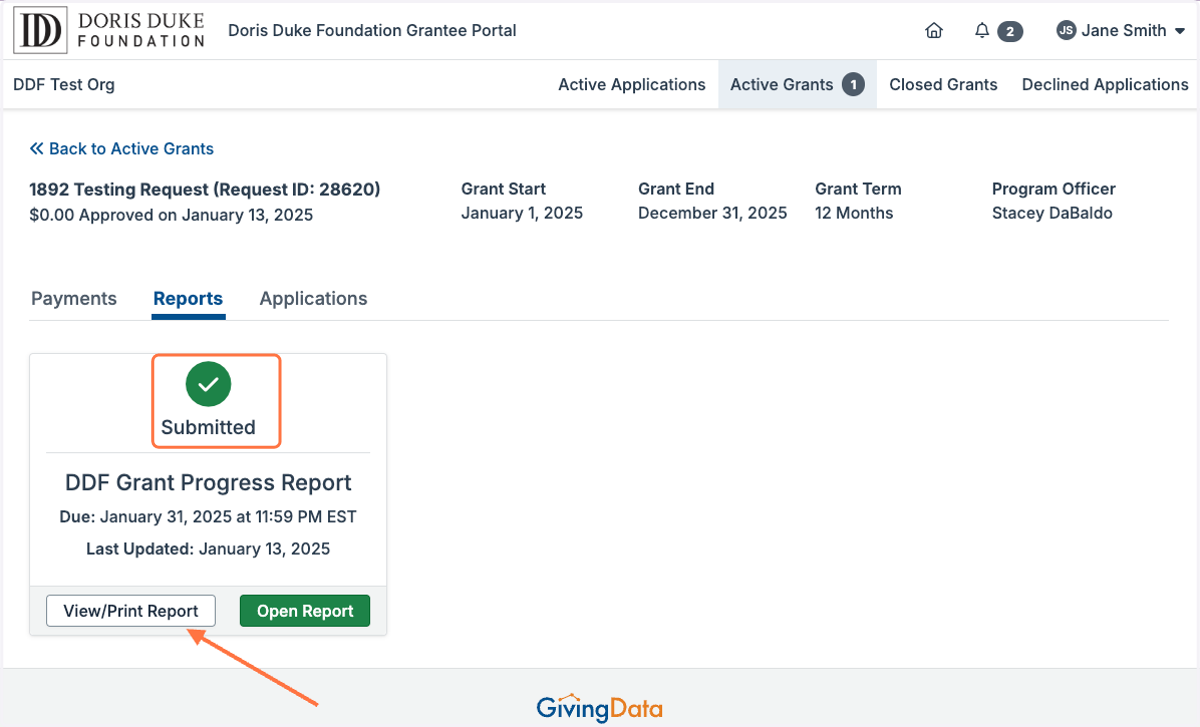The width and height of the screenshot is (1200, 727).
Task: Click the green Open Report button
Action: point(305,611)
